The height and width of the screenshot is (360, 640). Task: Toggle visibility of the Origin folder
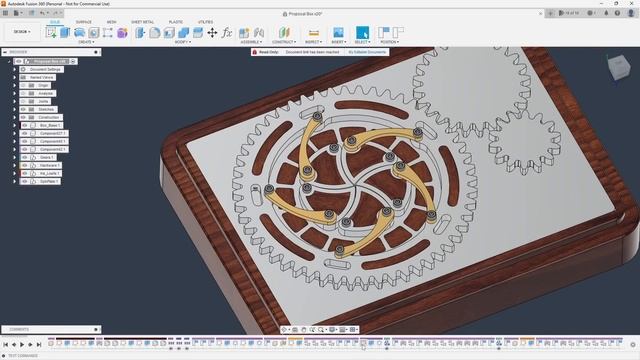(23, 85)
